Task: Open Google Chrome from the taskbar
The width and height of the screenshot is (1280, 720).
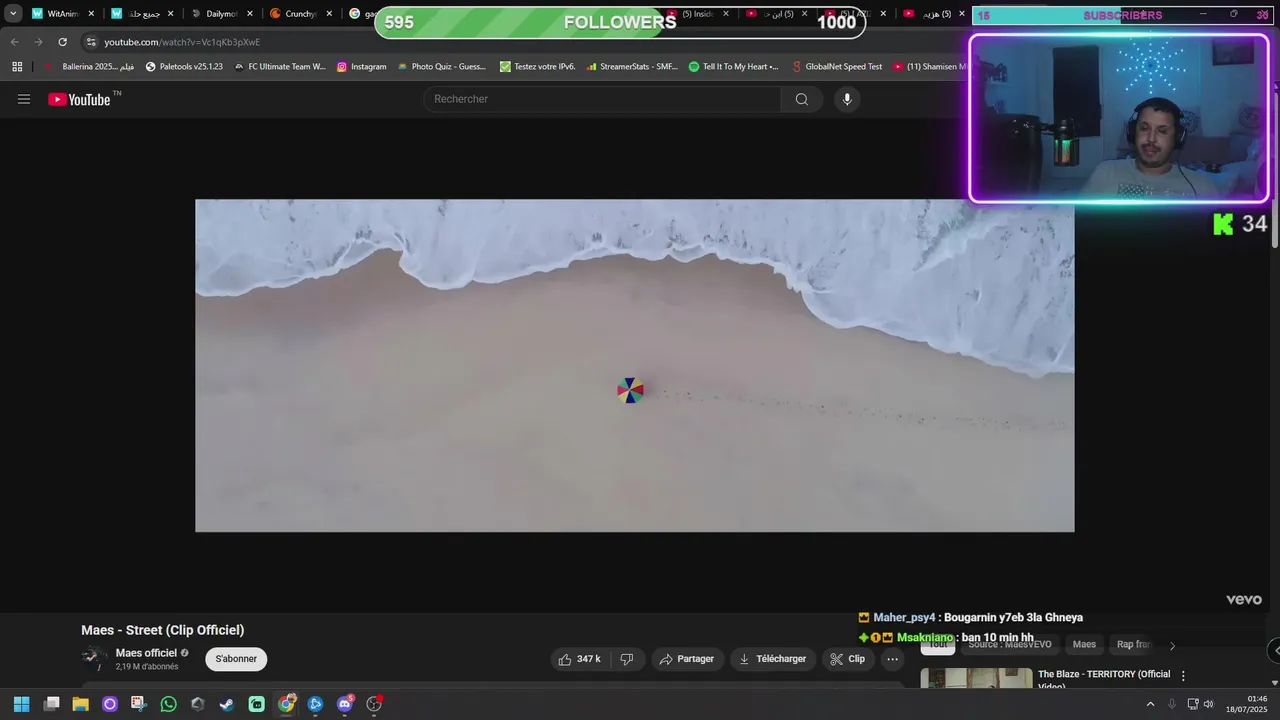Action: click(x=286, y=704)
